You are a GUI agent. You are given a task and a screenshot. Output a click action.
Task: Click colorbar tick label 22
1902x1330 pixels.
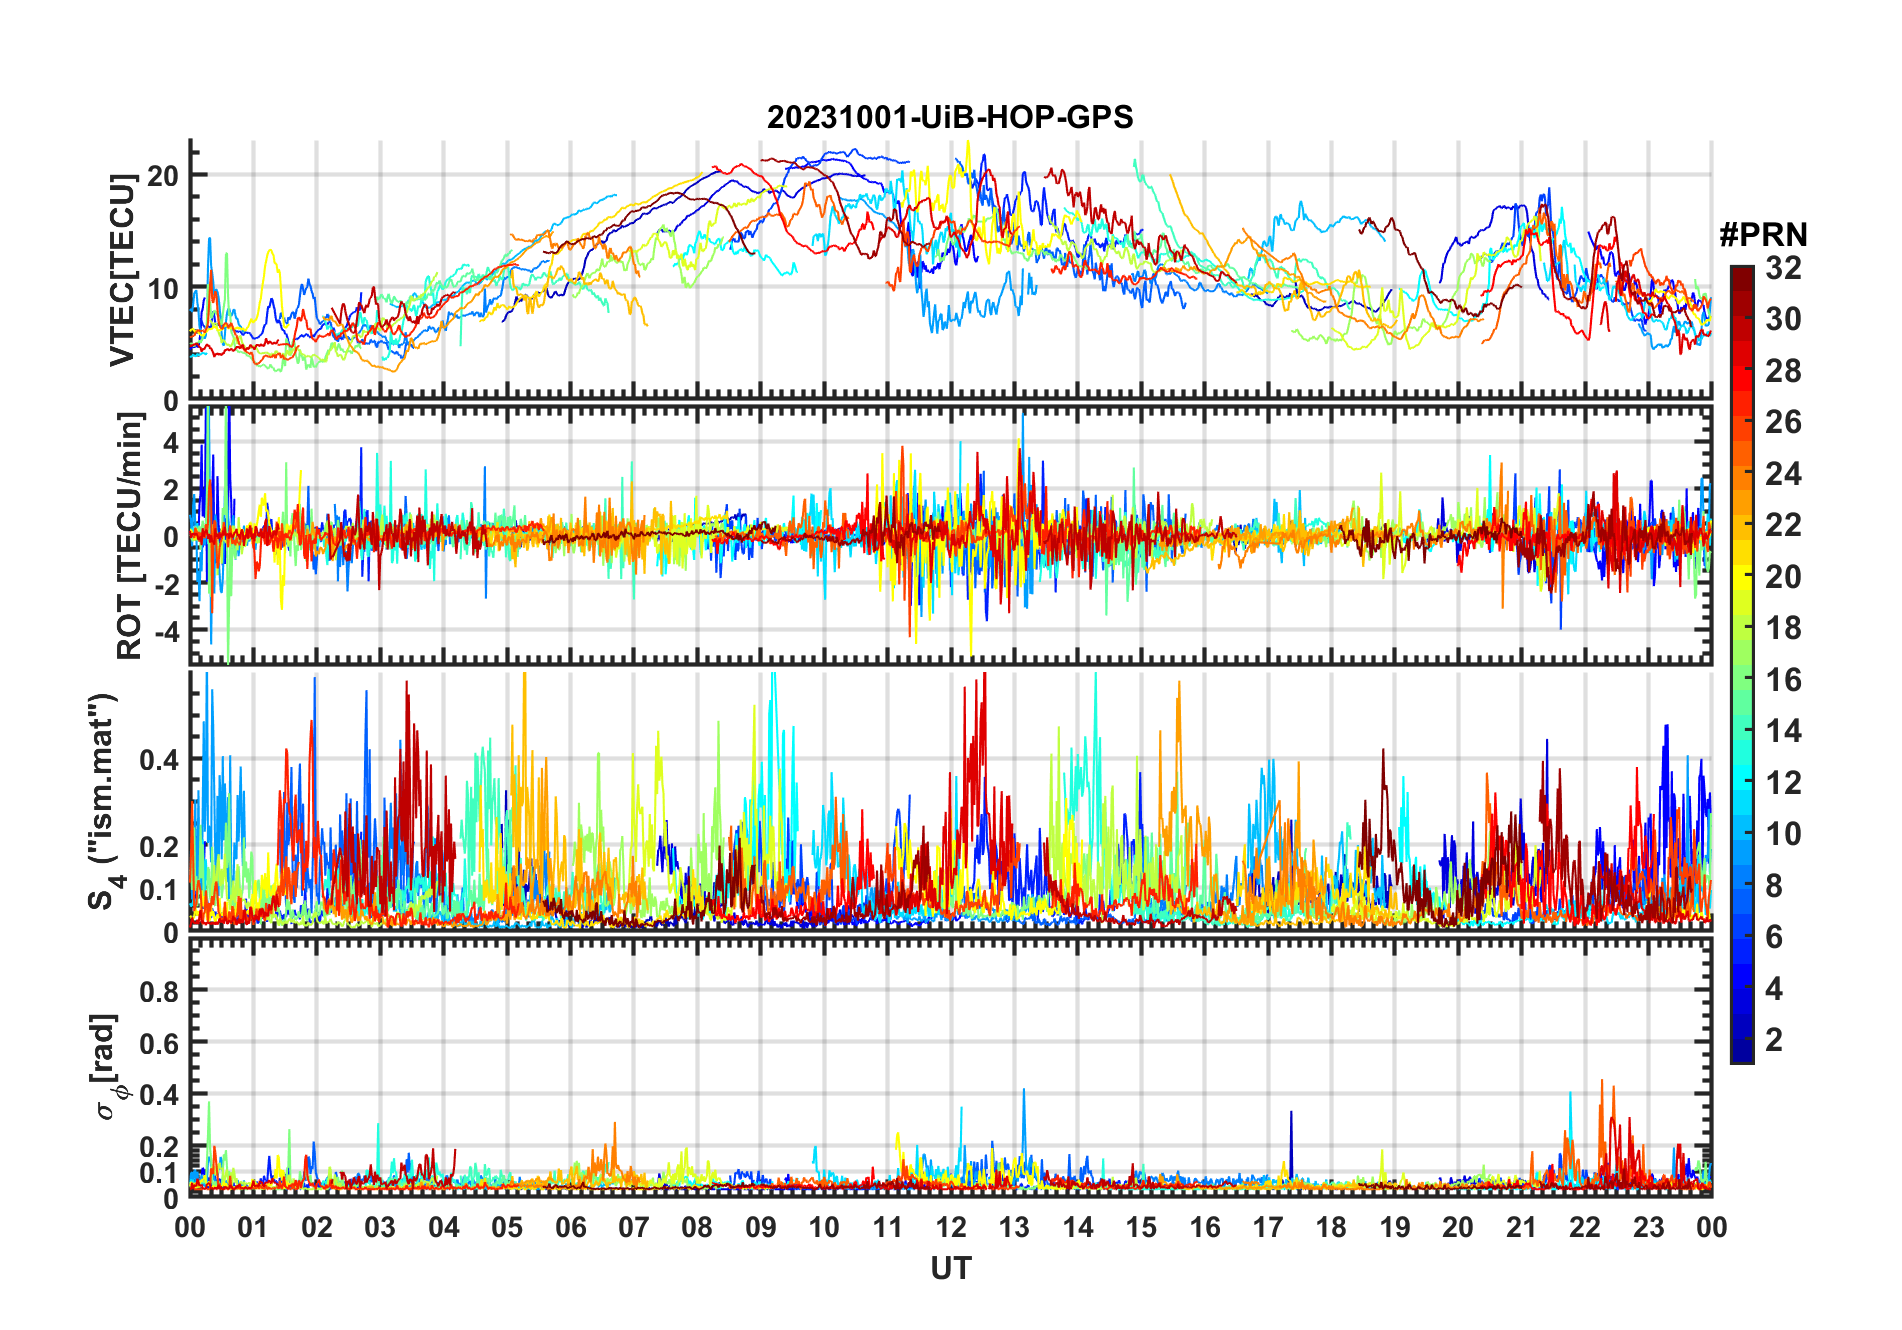[1783, 525]
